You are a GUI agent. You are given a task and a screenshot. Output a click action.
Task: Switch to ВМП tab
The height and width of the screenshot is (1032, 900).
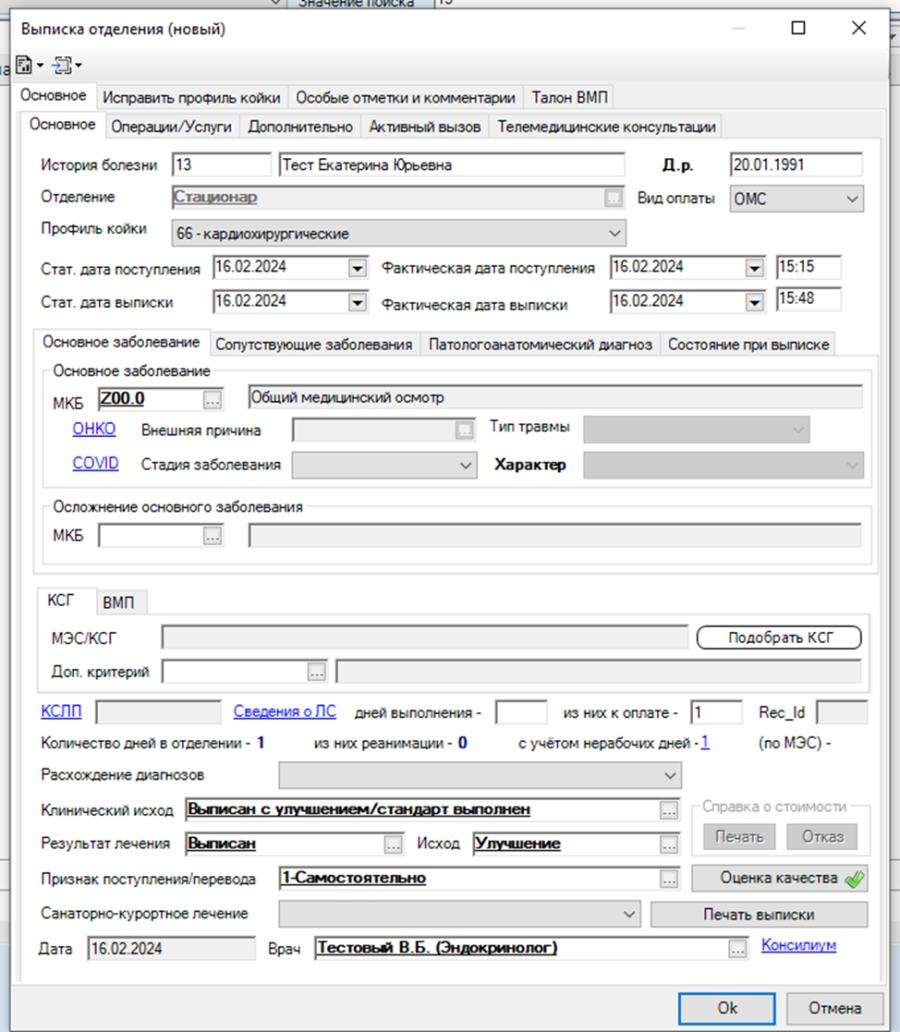click(119, 602)
